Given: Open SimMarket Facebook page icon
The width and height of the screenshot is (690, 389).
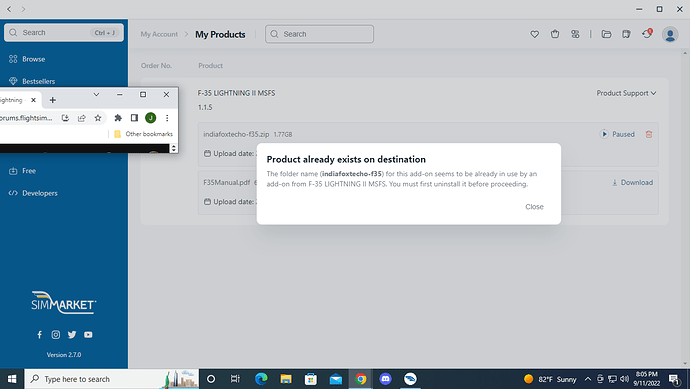Looking at the screenshot, I should [x=40, y=335].
